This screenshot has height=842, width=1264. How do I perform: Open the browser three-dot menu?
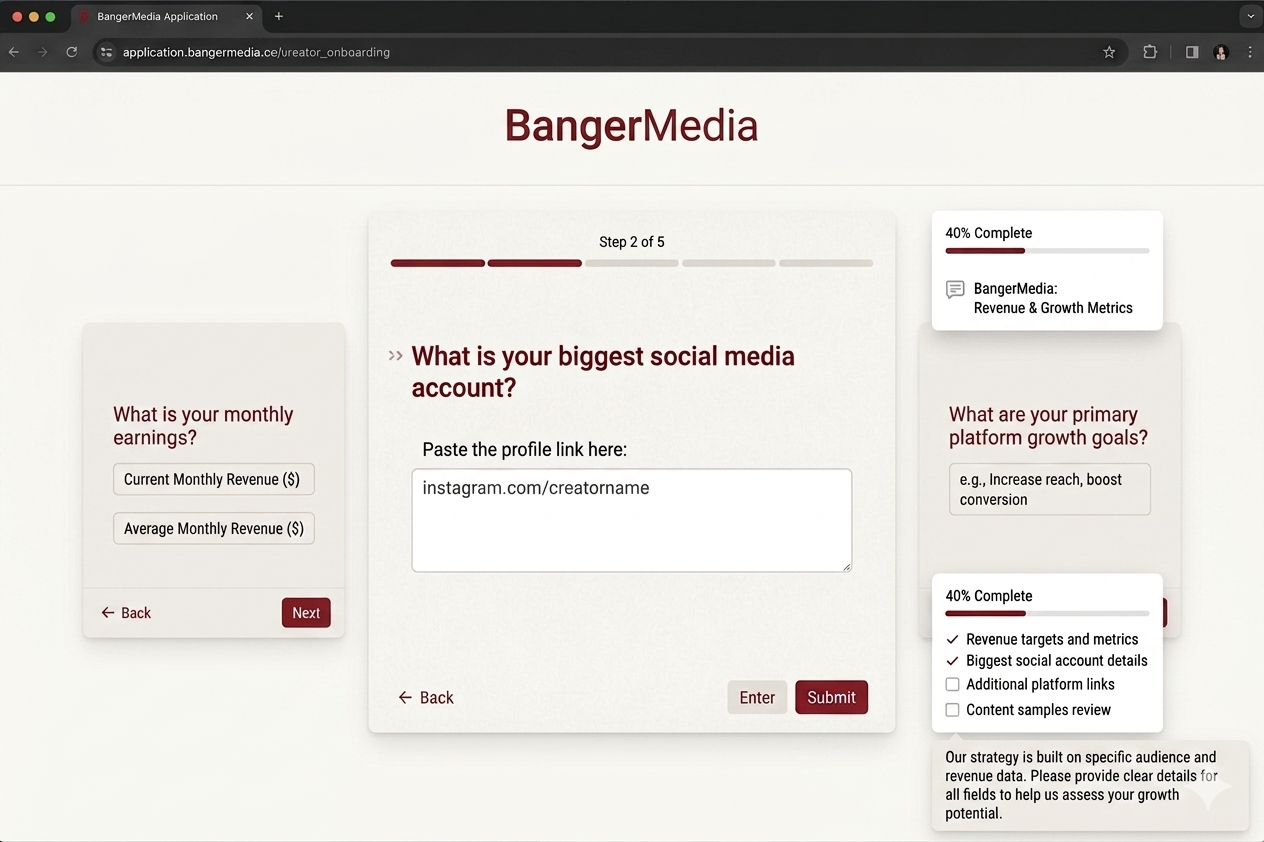pyautogui.click(x=1250, y=52)
